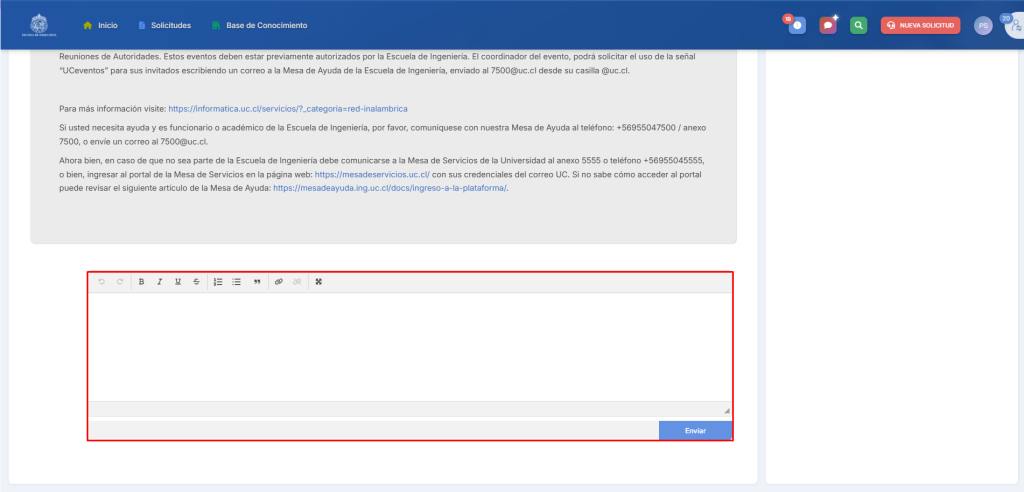
Task: Open the agent panel with badge 20
Action: (x=1013, y=25)
